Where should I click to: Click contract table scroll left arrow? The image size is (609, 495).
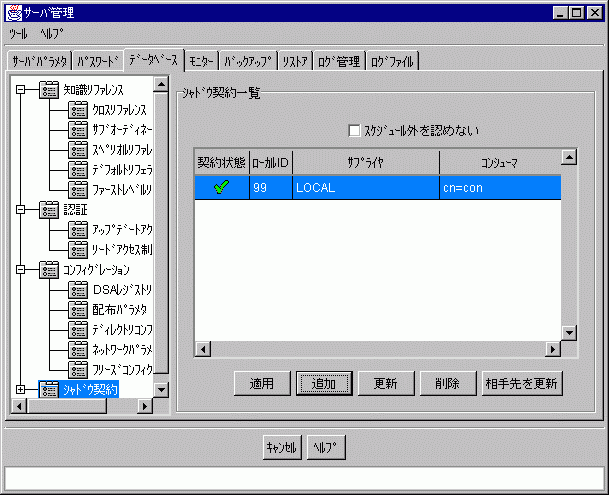click(203, 349)
